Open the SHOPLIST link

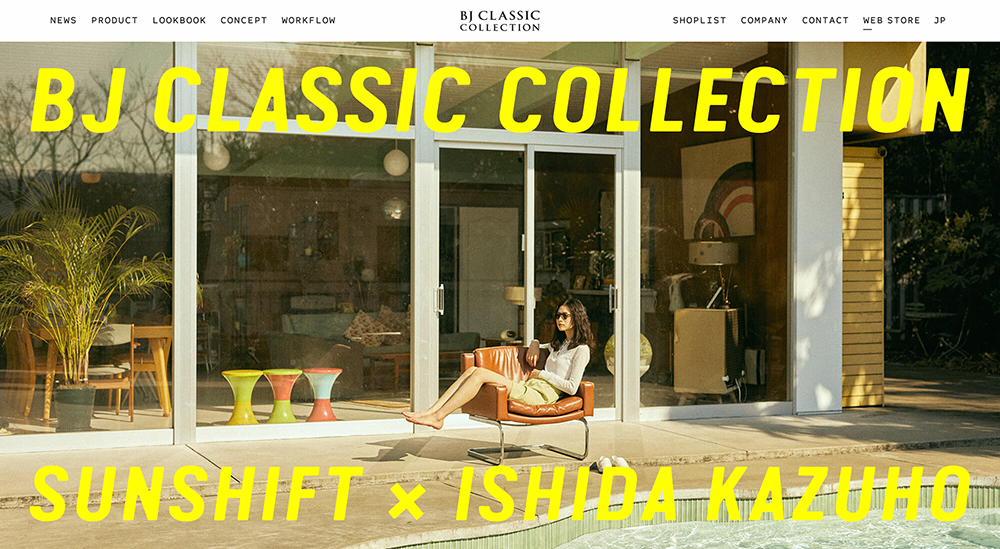[x=700, y=20]
